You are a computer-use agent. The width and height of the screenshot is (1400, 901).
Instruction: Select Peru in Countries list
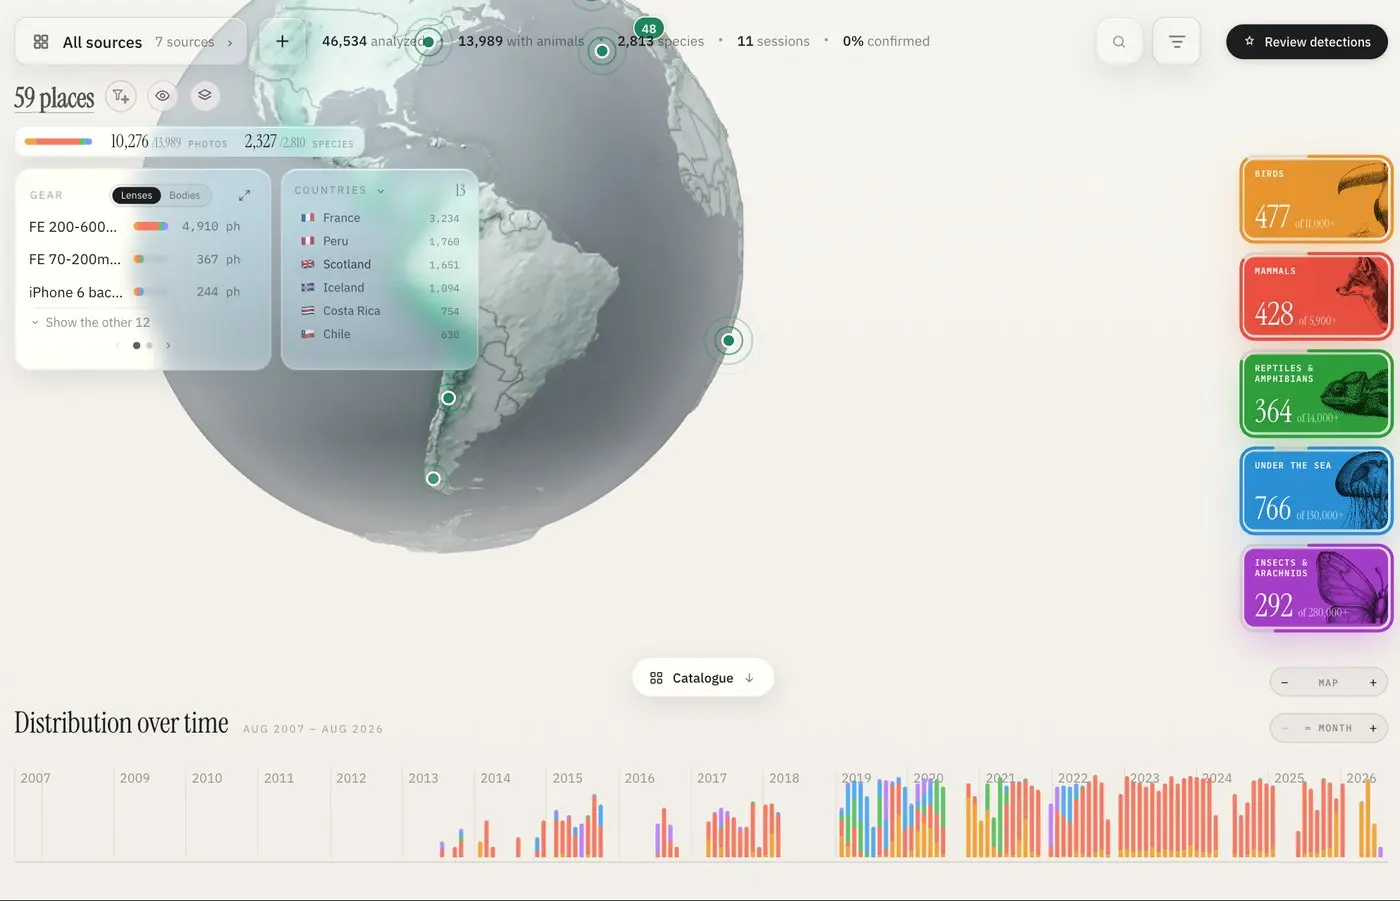(380, 241)
